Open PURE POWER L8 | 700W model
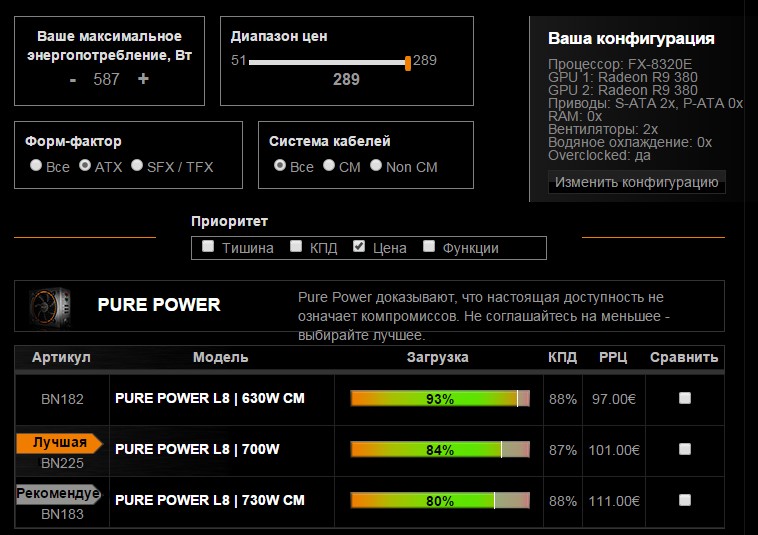Image resolution: width=758 pixels, height=535 pixels. [197, 449]
